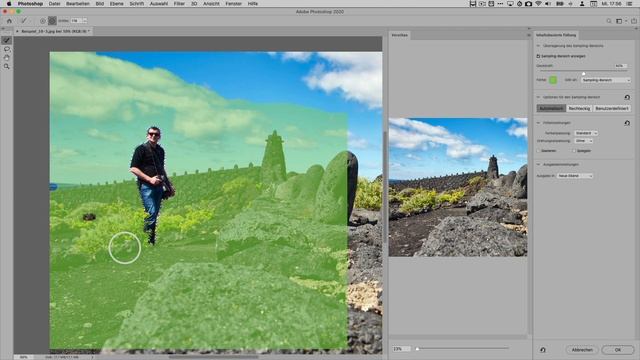Open the 'Ausgabe in' Neue Ebene dropdown
Screen dimensions: 640x360
575,176
